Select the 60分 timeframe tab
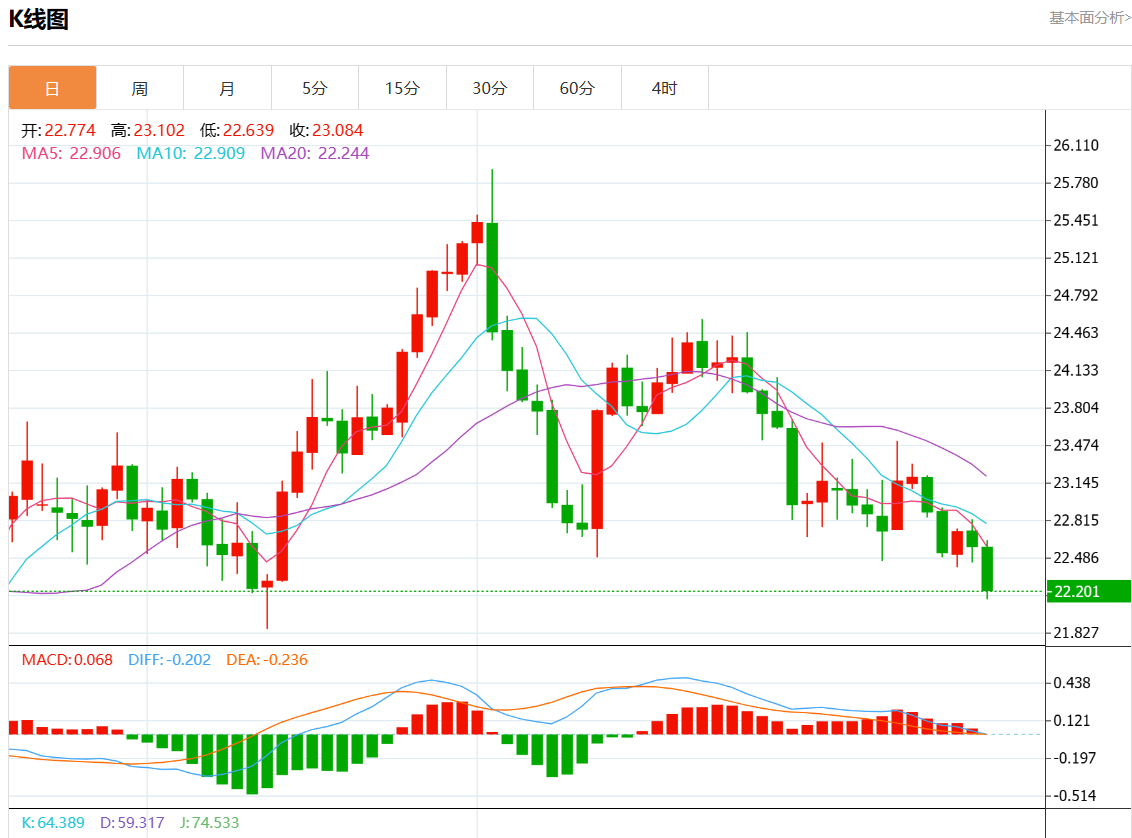Screen dimensions: 1132x838 click(x=577, y=88)
